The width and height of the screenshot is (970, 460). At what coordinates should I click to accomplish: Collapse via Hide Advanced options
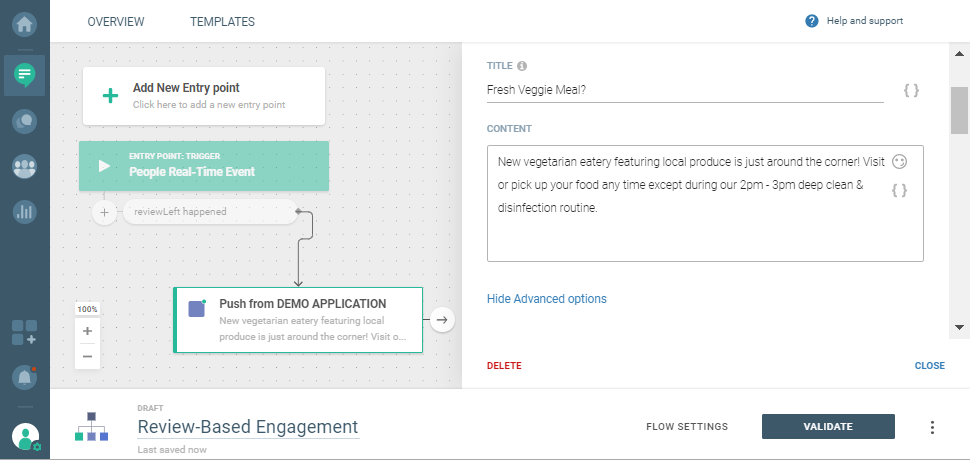(546, 299)
